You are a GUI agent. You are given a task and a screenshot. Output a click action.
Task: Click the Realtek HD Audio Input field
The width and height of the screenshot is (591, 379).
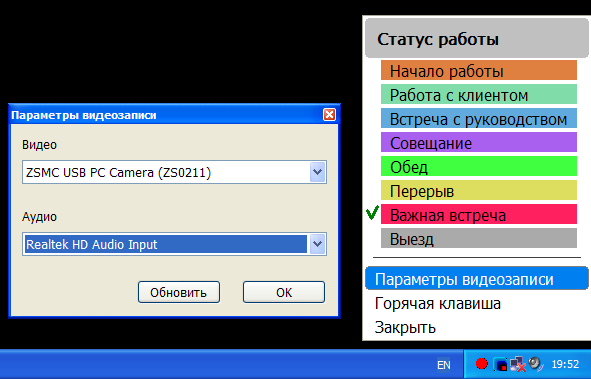pyautogui.click(x=174, y=244)
